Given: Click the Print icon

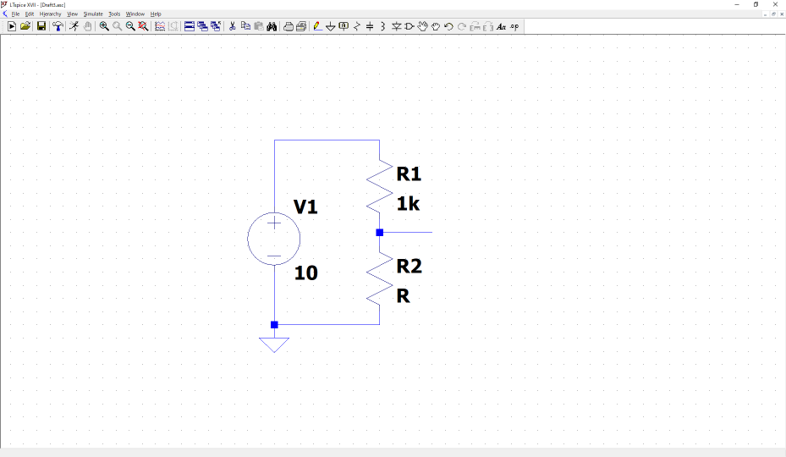Looking at the screenshot, I should (301, 27).
